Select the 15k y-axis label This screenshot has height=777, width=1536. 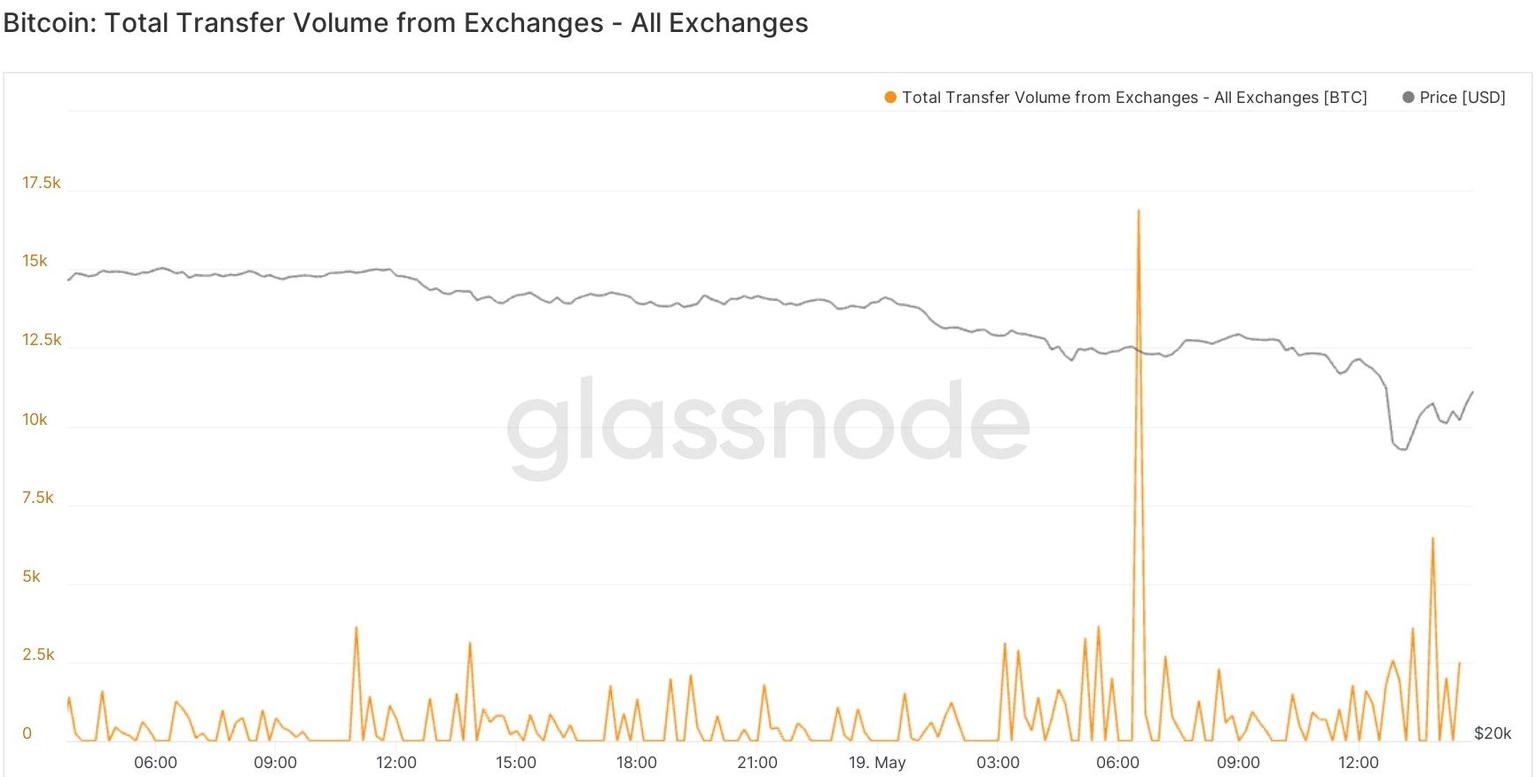coord(33,262)
